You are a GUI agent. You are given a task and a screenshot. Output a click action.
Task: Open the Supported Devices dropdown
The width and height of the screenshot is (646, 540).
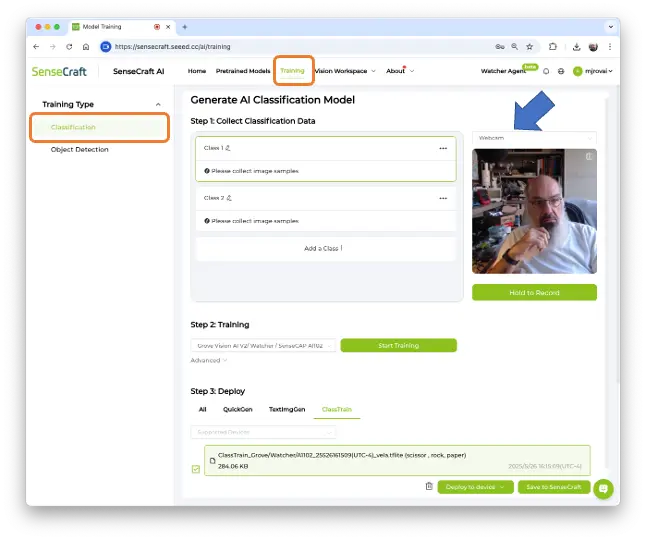[263, 432]
